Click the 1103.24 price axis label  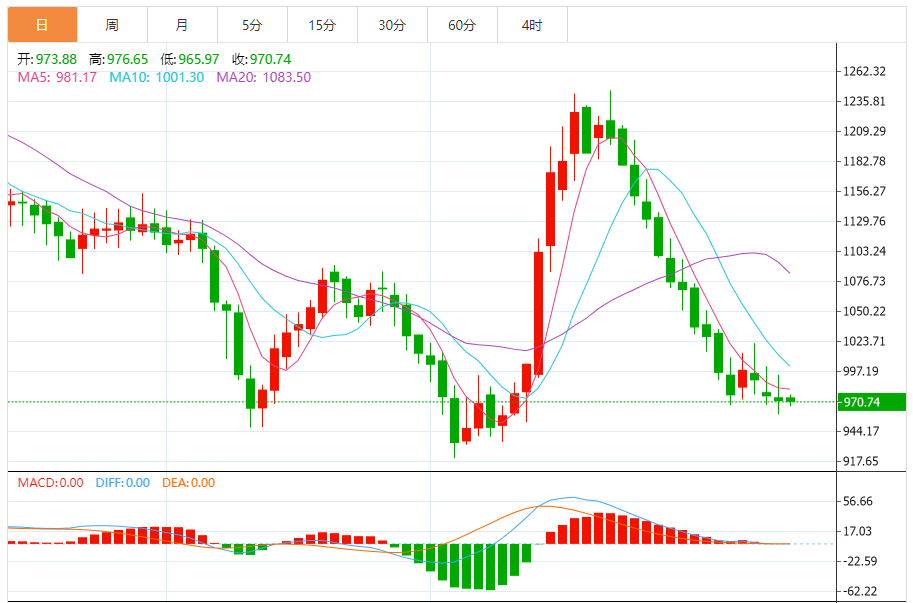tap(865, 251)
